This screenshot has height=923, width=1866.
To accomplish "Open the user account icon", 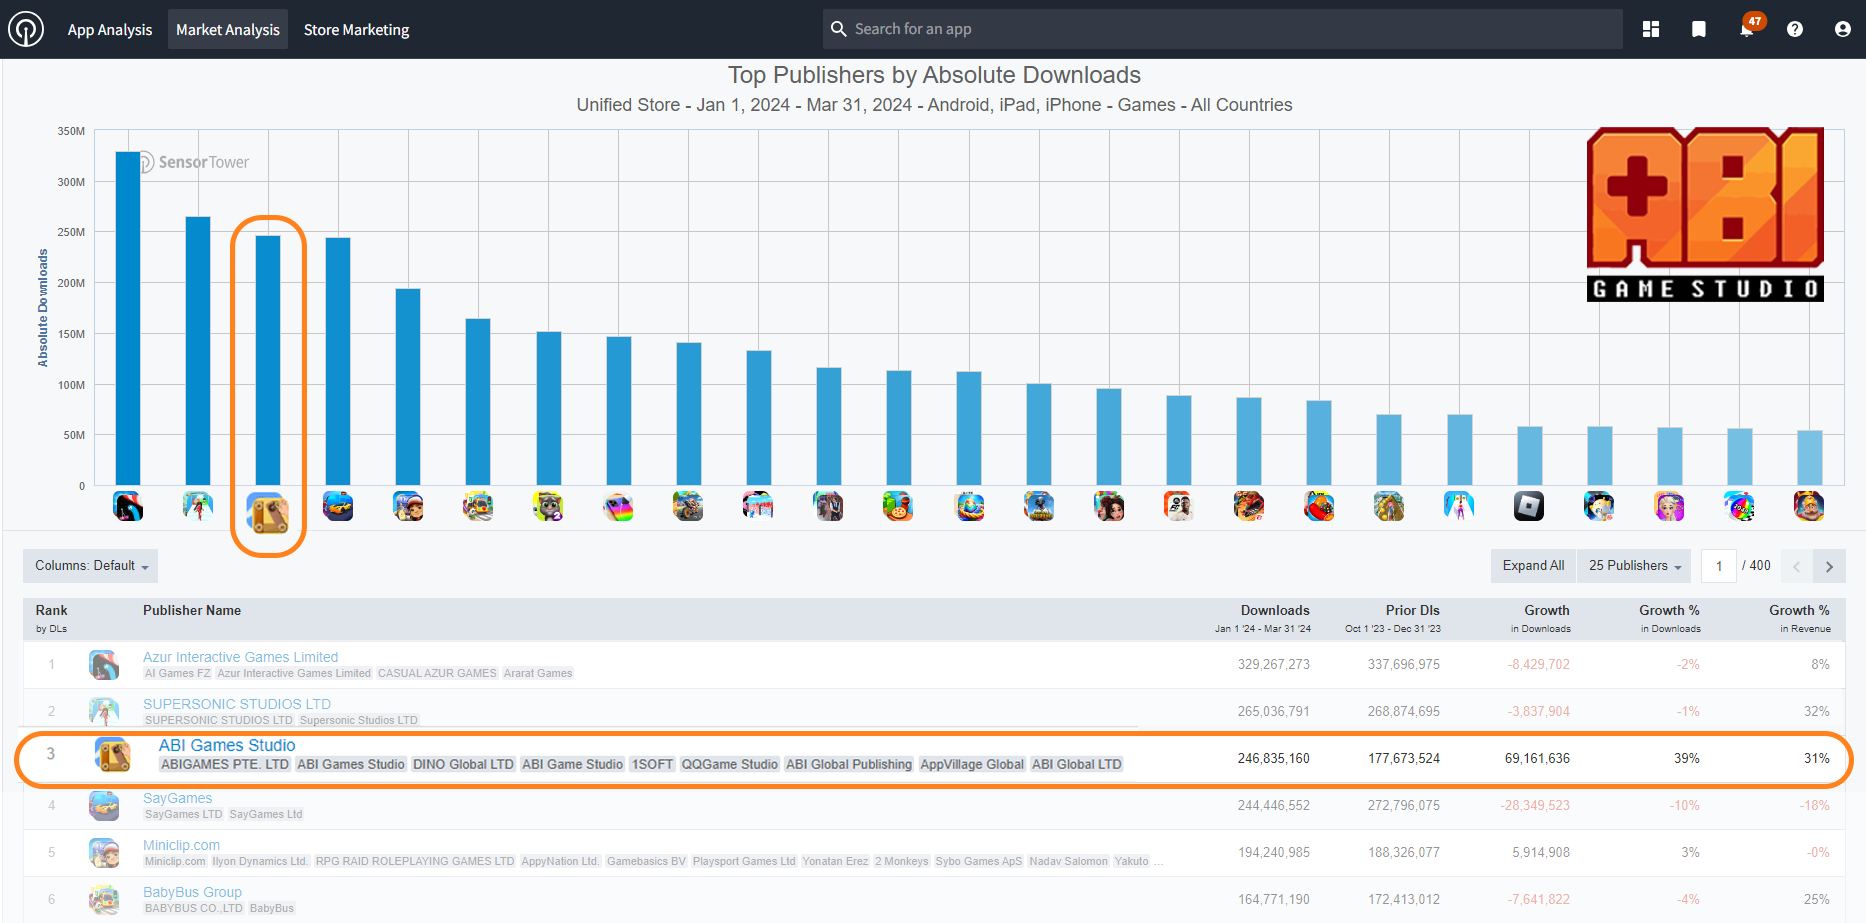I will [1843, 29].
